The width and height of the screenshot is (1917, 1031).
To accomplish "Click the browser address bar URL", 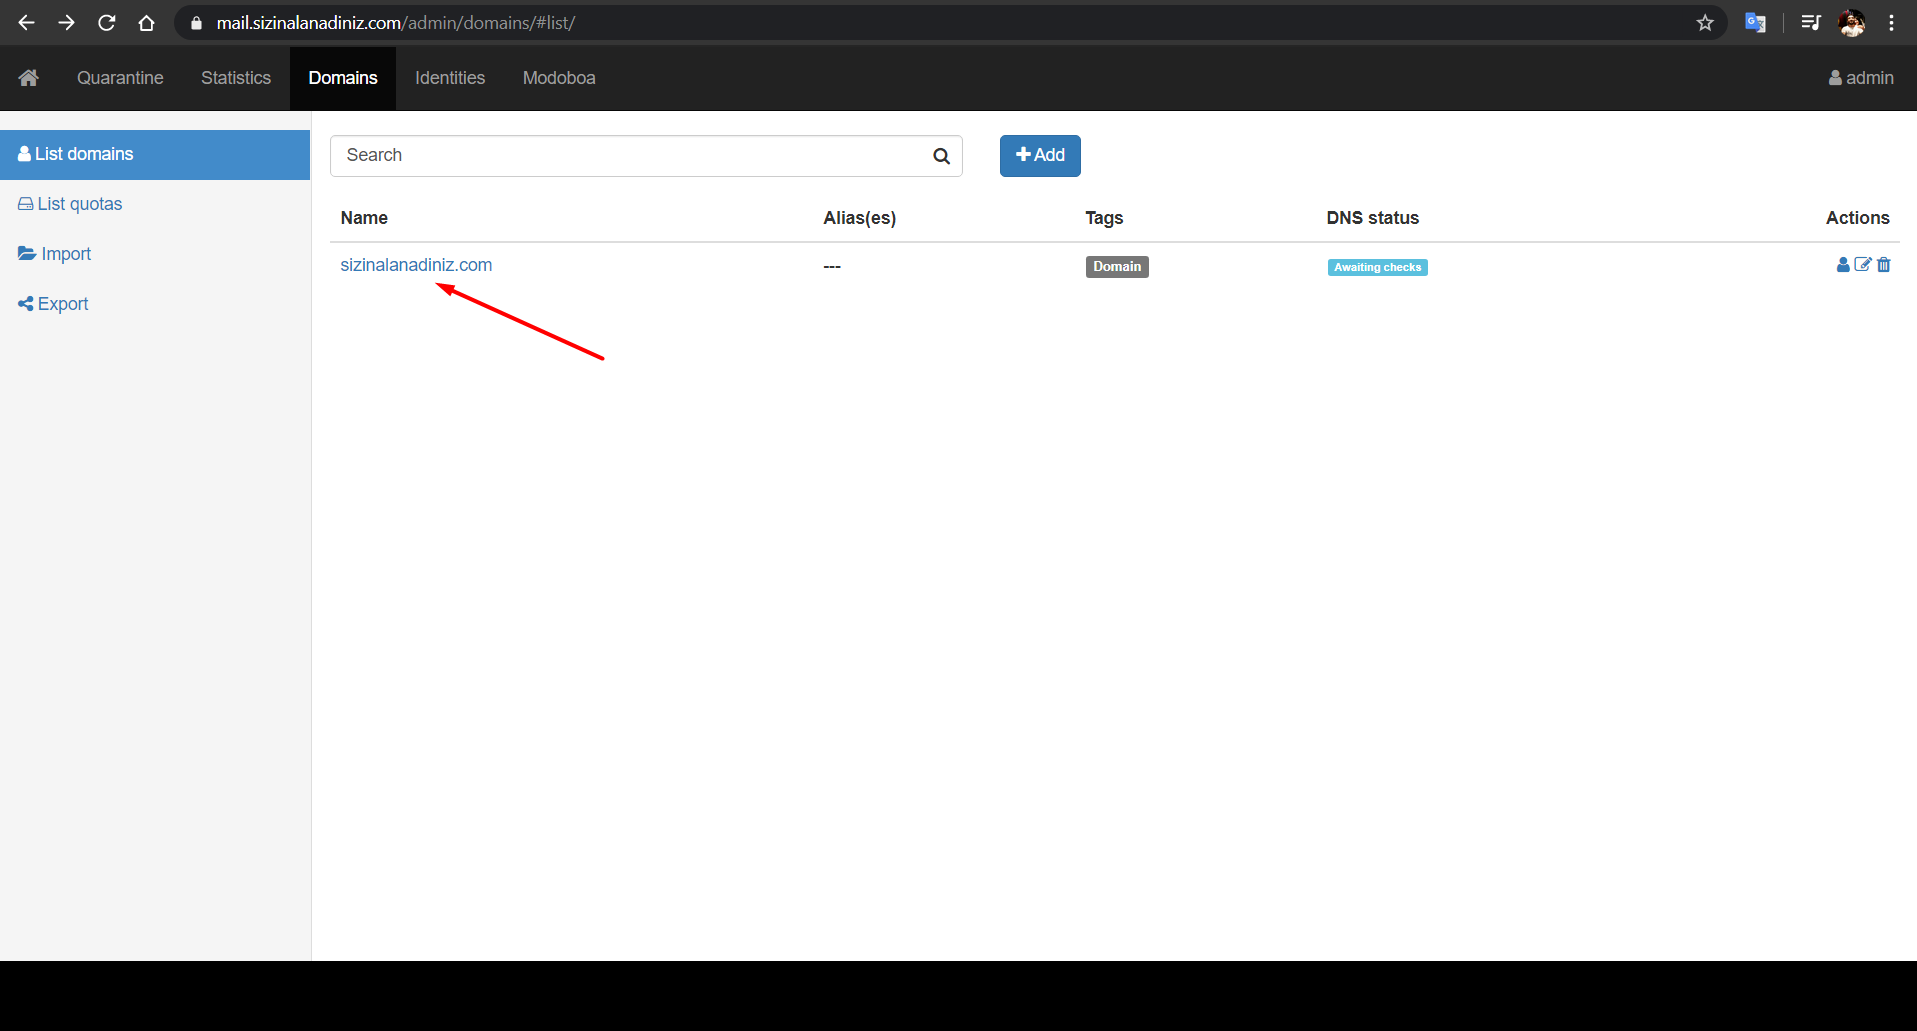I will coord(396,23).
